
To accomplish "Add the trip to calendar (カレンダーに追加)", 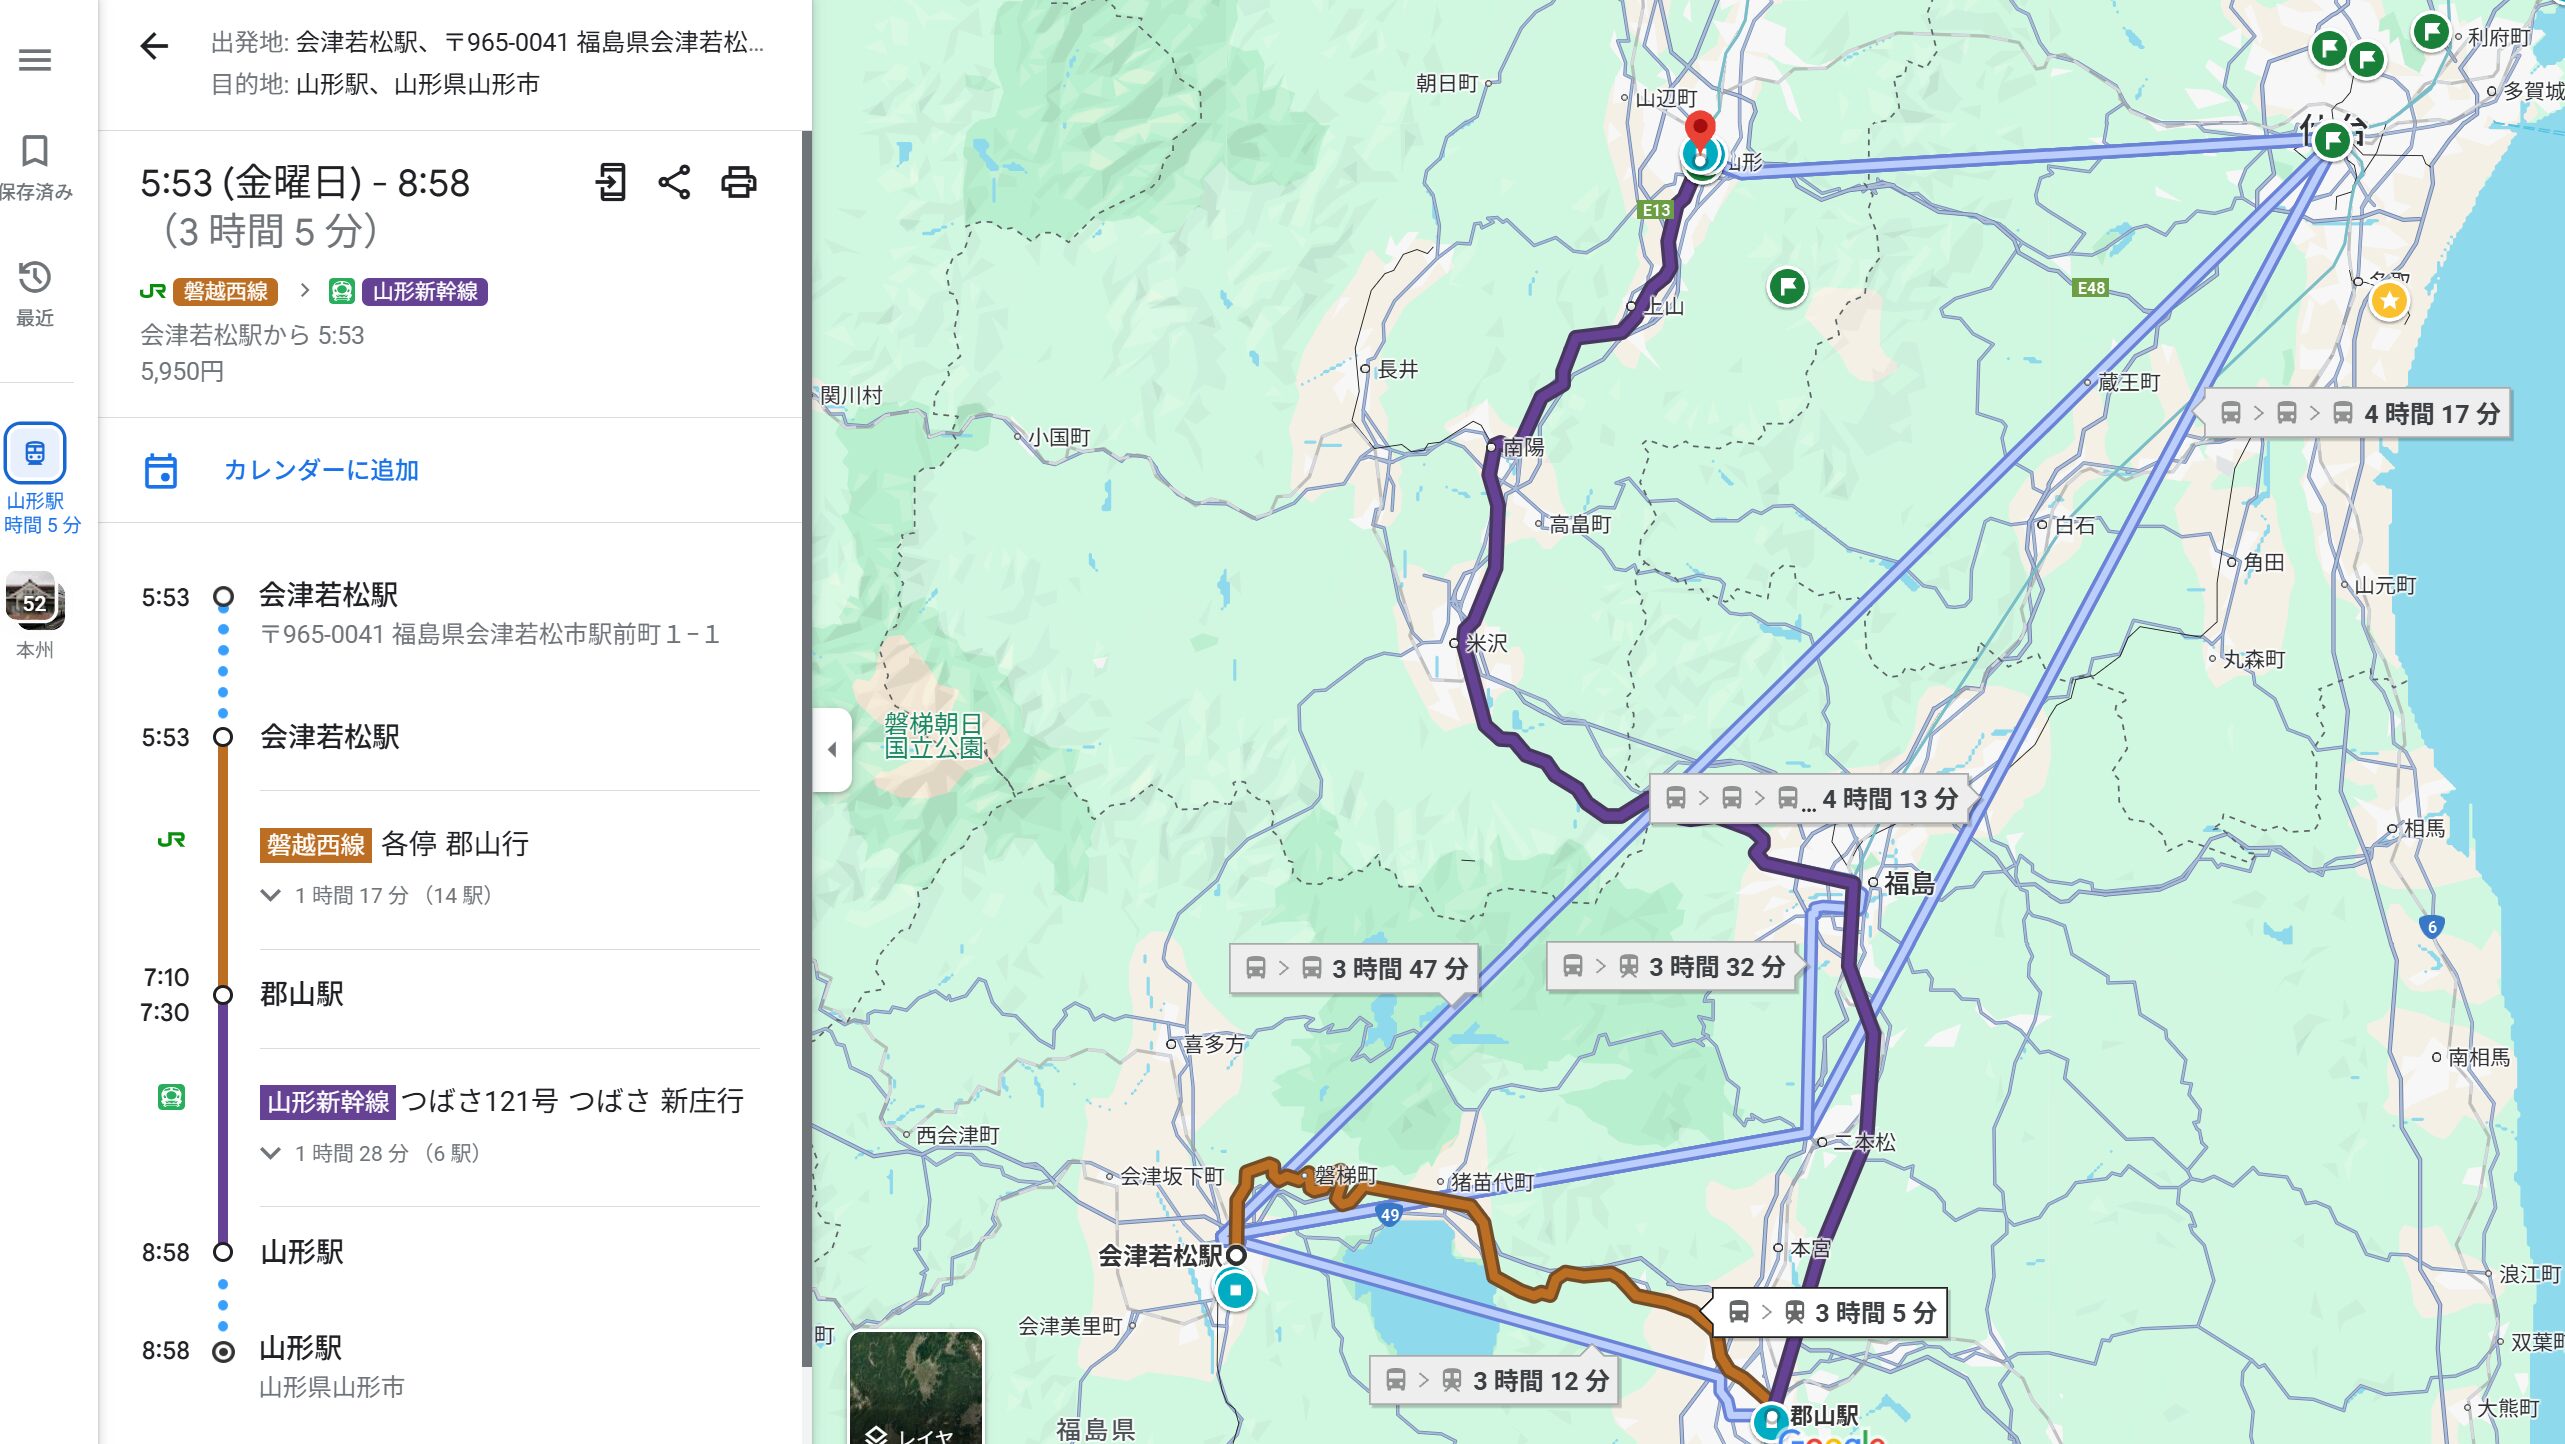I will coord(320,470).
